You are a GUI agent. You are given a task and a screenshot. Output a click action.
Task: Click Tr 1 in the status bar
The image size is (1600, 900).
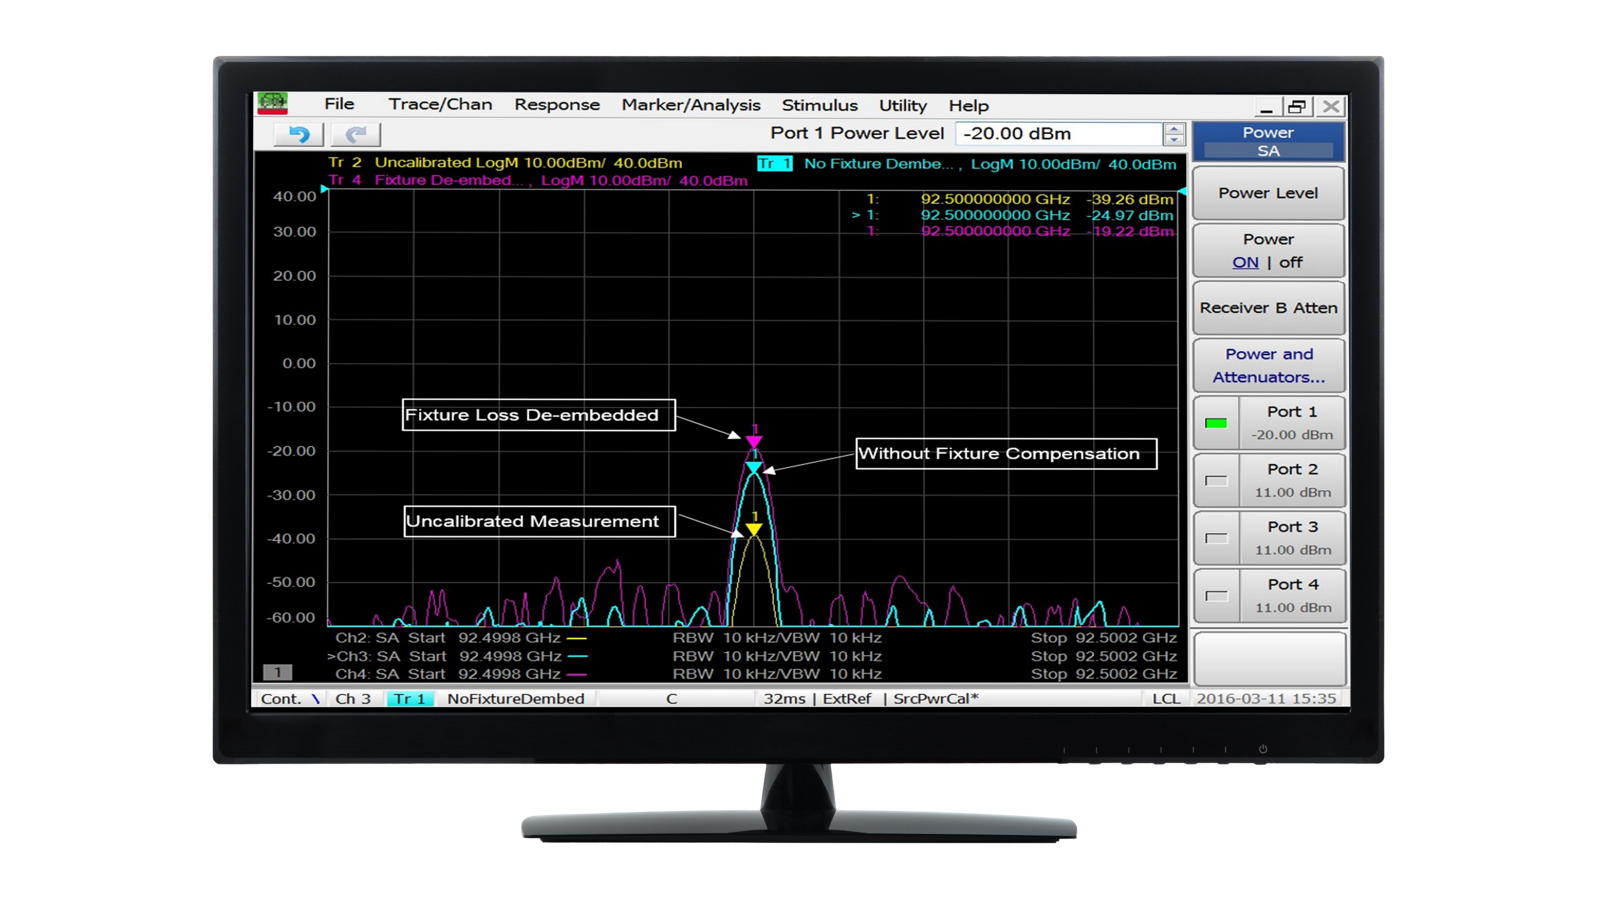(409, 699)
